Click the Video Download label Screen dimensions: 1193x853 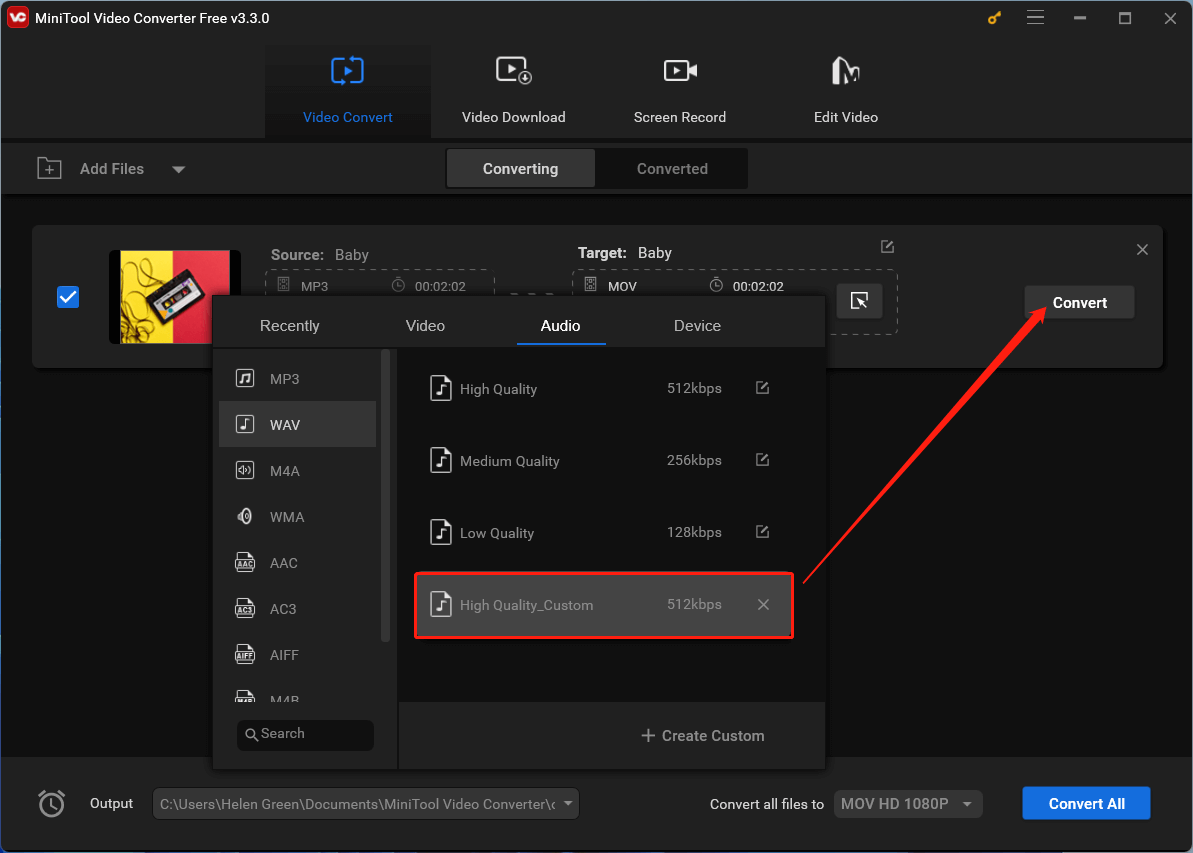(514, 117)
